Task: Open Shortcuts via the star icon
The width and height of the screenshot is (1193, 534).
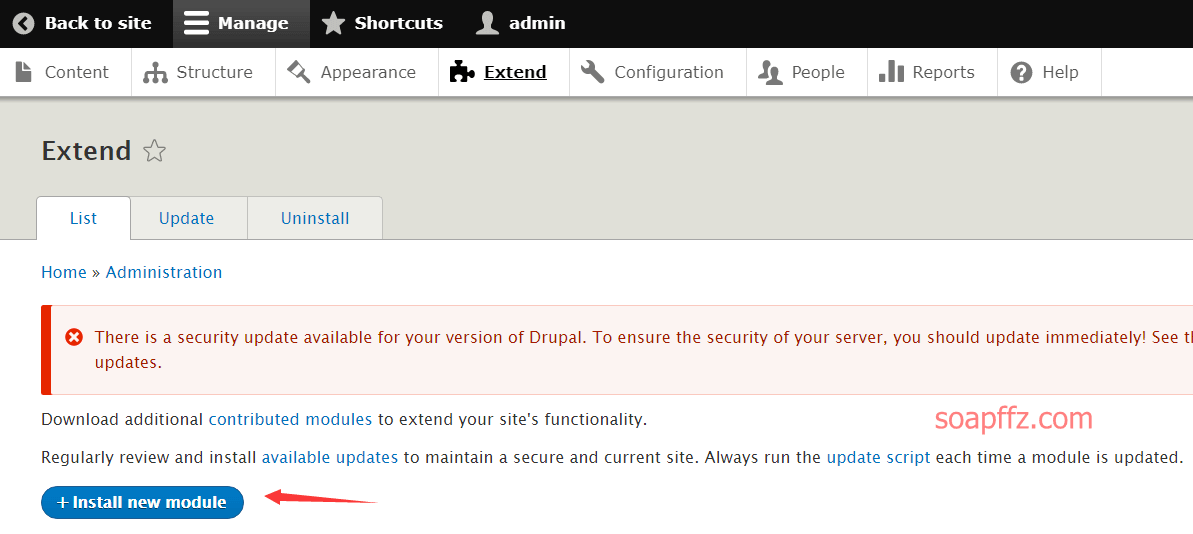Action: (x=332, y=24)
